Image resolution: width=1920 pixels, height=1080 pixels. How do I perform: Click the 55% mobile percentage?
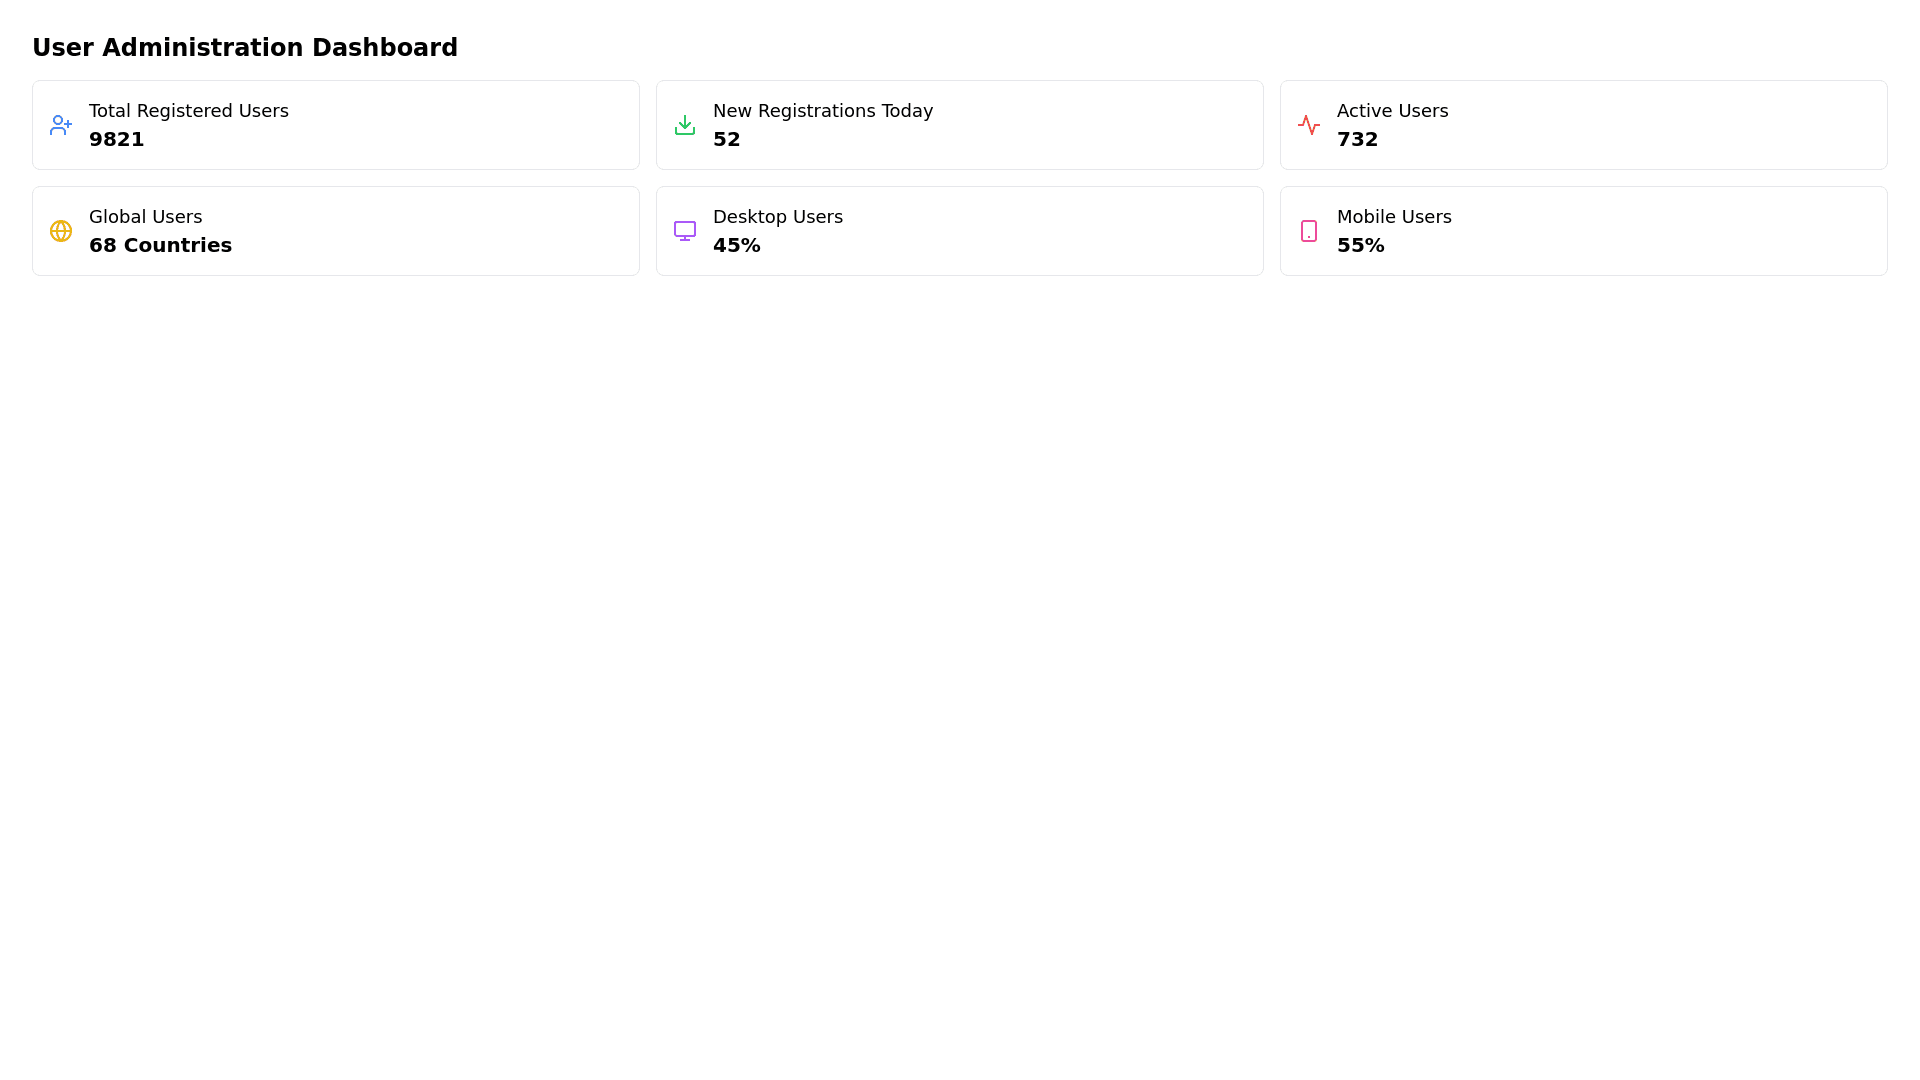1360,245
